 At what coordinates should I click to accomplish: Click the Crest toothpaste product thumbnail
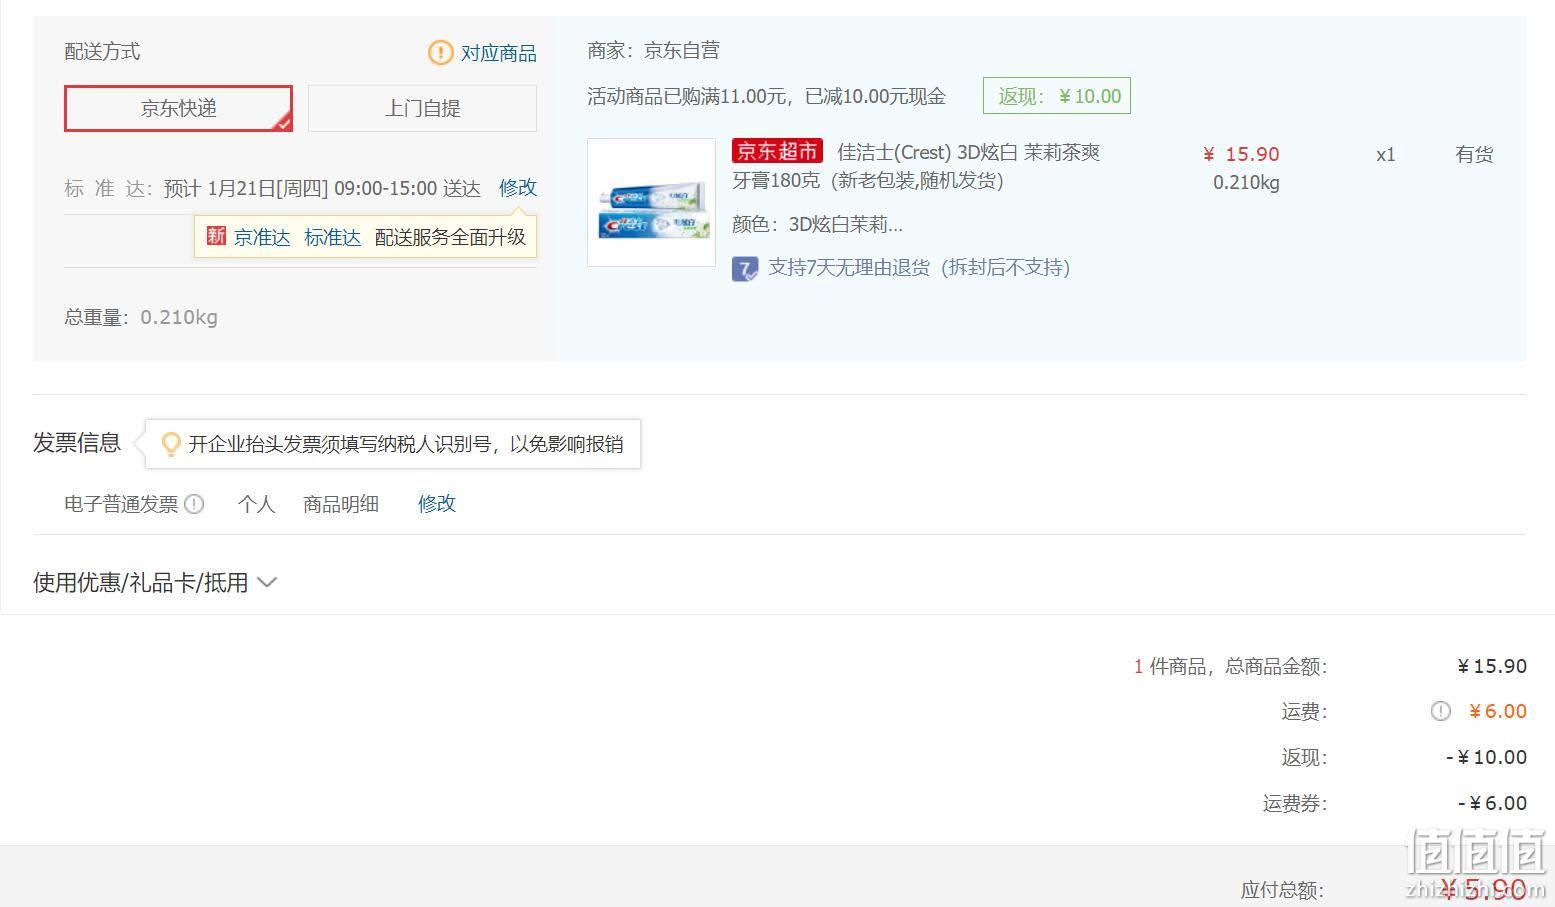(651, 202)
